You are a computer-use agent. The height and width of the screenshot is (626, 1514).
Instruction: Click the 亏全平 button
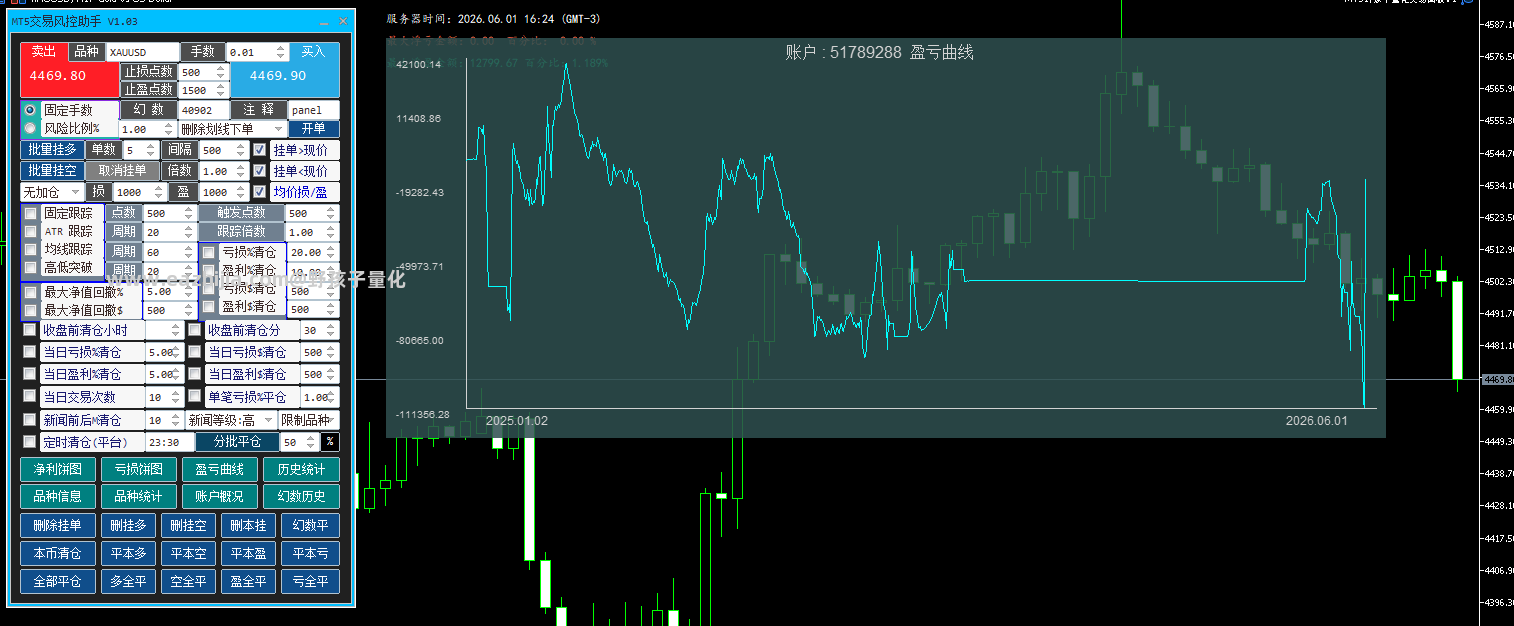[310, 581]
